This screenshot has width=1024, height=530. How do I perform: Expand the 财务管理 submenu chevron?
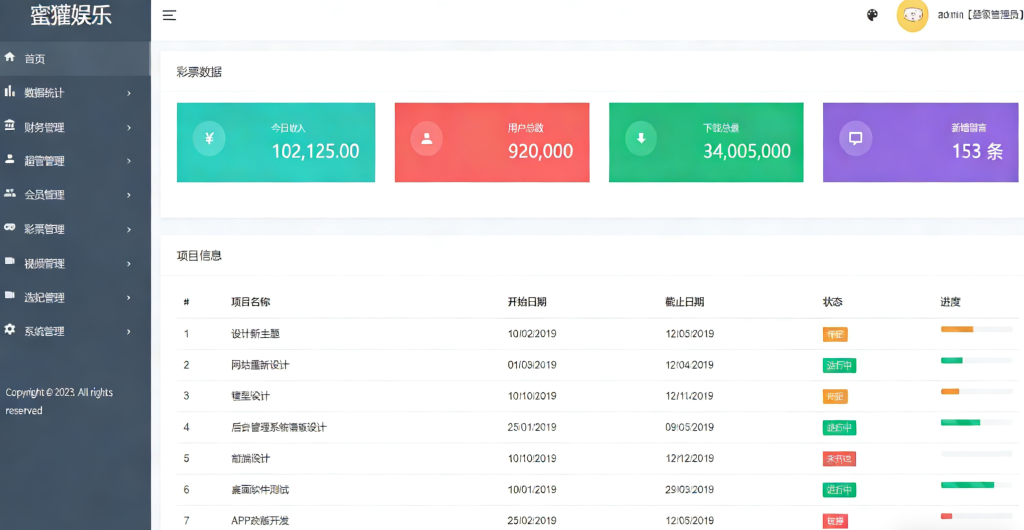129,127
